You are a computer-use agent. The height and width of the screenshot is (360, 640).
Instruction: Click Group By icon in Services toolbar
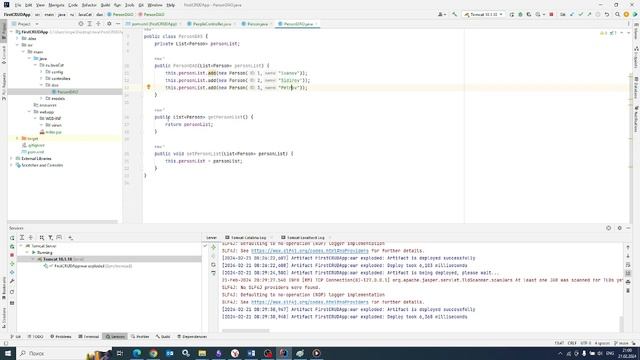[x=42, y=238]
